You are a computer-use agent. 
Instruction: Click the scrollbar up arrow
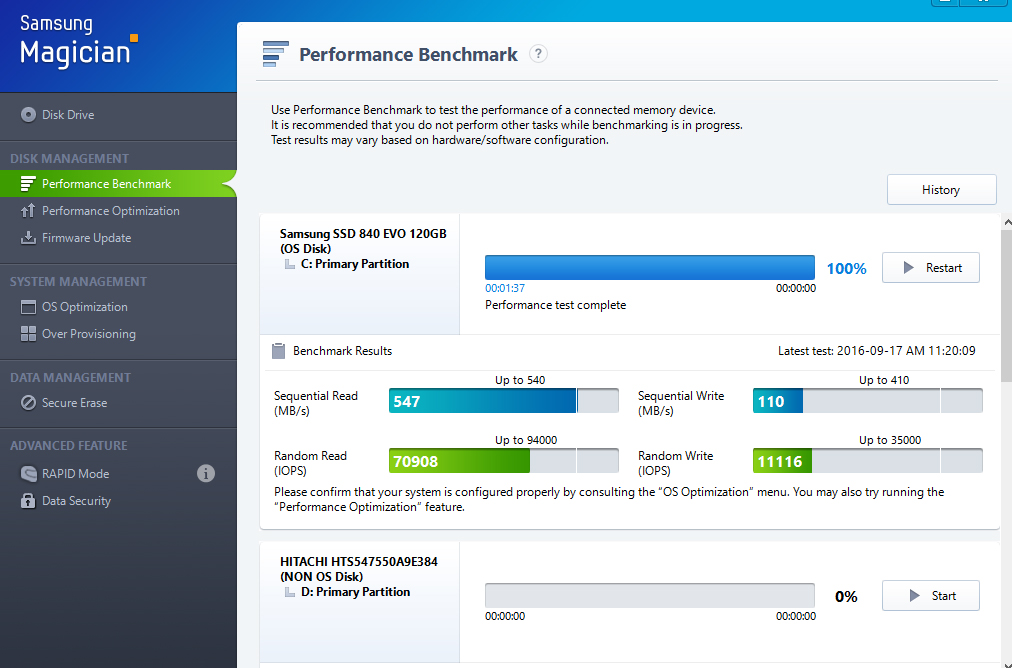[1007, 222]
